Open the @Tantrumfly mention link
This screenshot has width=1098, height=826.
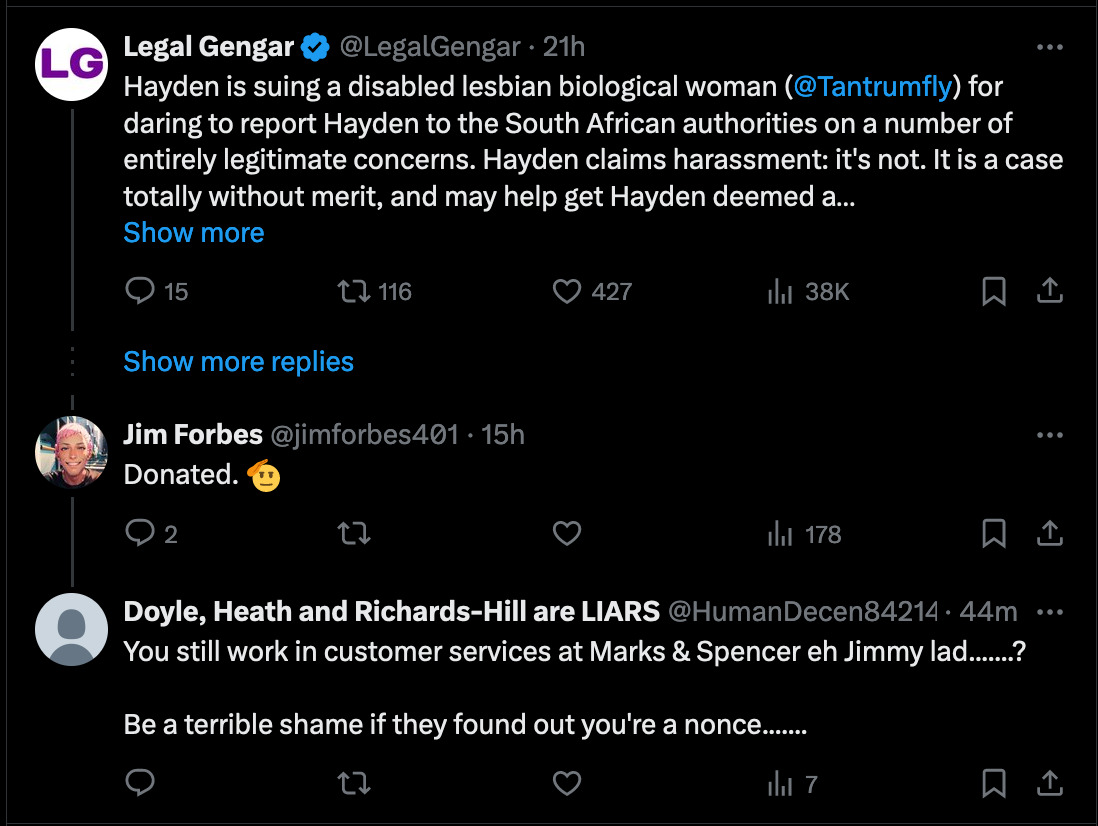pyautogui.click(x=872, y=87)
